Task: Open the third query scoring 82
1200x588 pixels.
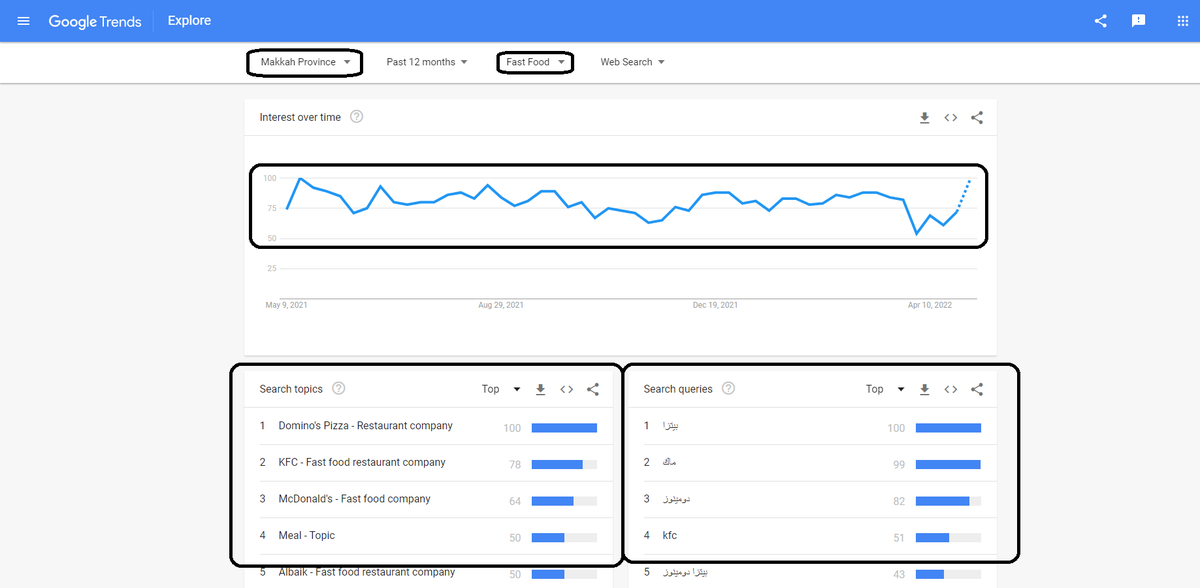Action: (813, 499)
